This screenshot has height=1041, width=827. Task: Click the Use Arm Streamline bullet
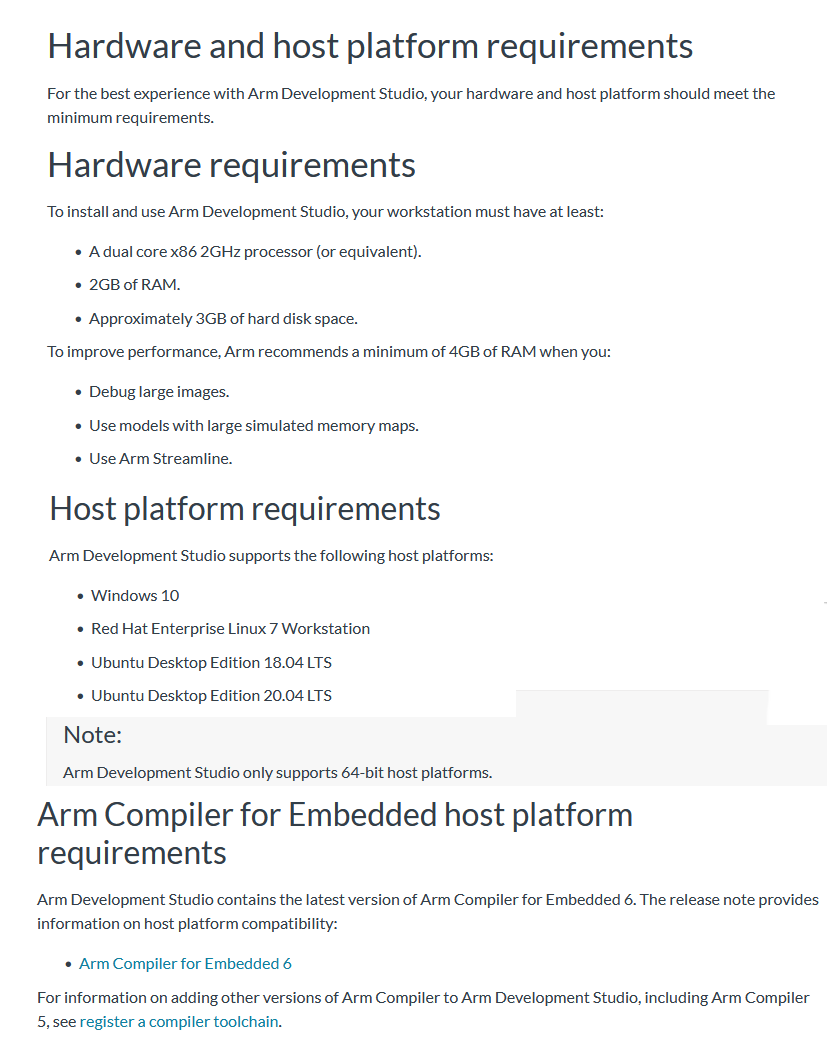pyautogui.click(x=161, y=459)
